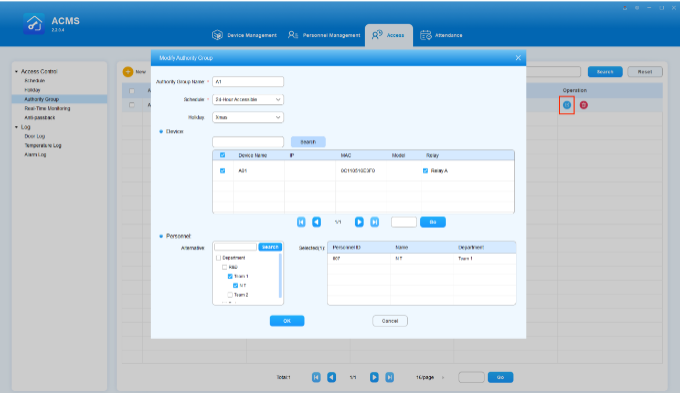This screenshot has width=680, height=393.
Task: Switch to the Device Management tab
Action: [244, 35]
